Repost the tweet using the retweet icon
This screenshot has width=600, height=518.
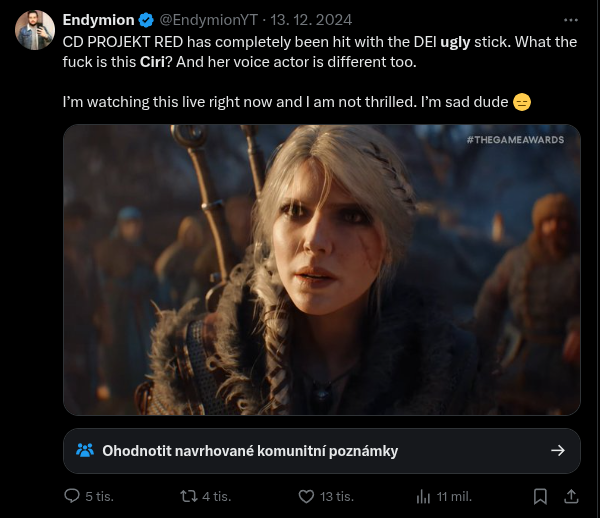[x=187, y=496]
